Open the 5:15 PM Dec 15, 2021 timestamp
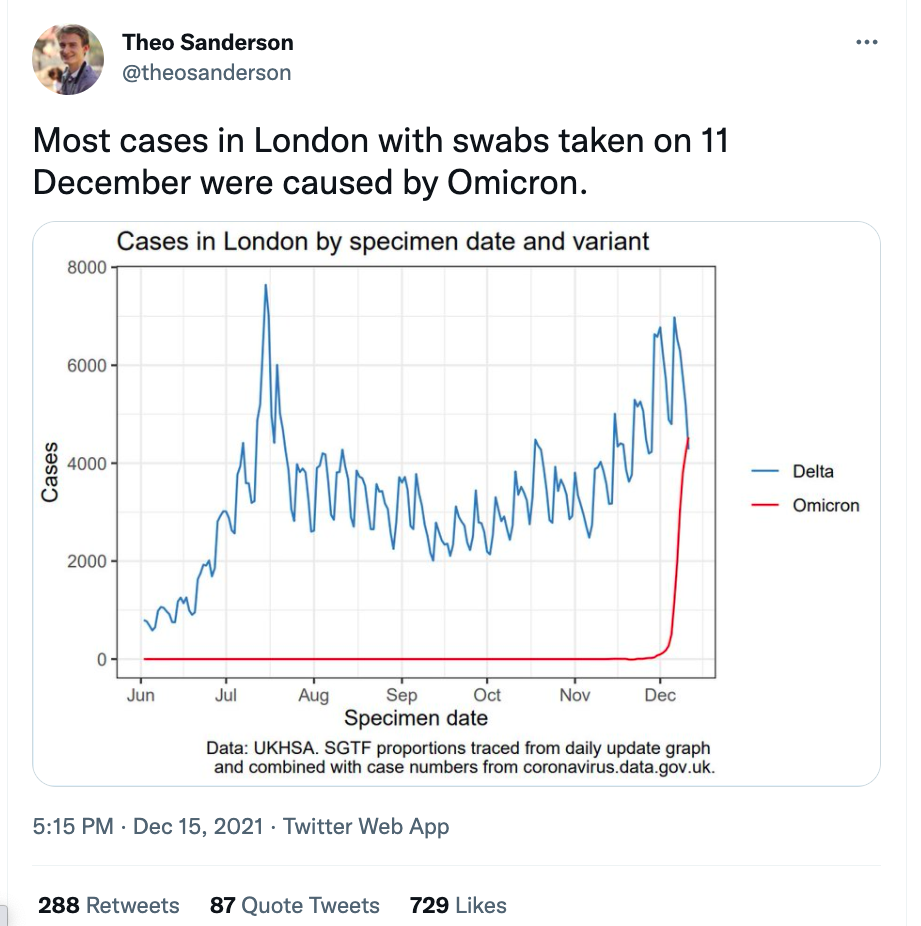Viewport: 921px width, 926px height. click(148, 827)
